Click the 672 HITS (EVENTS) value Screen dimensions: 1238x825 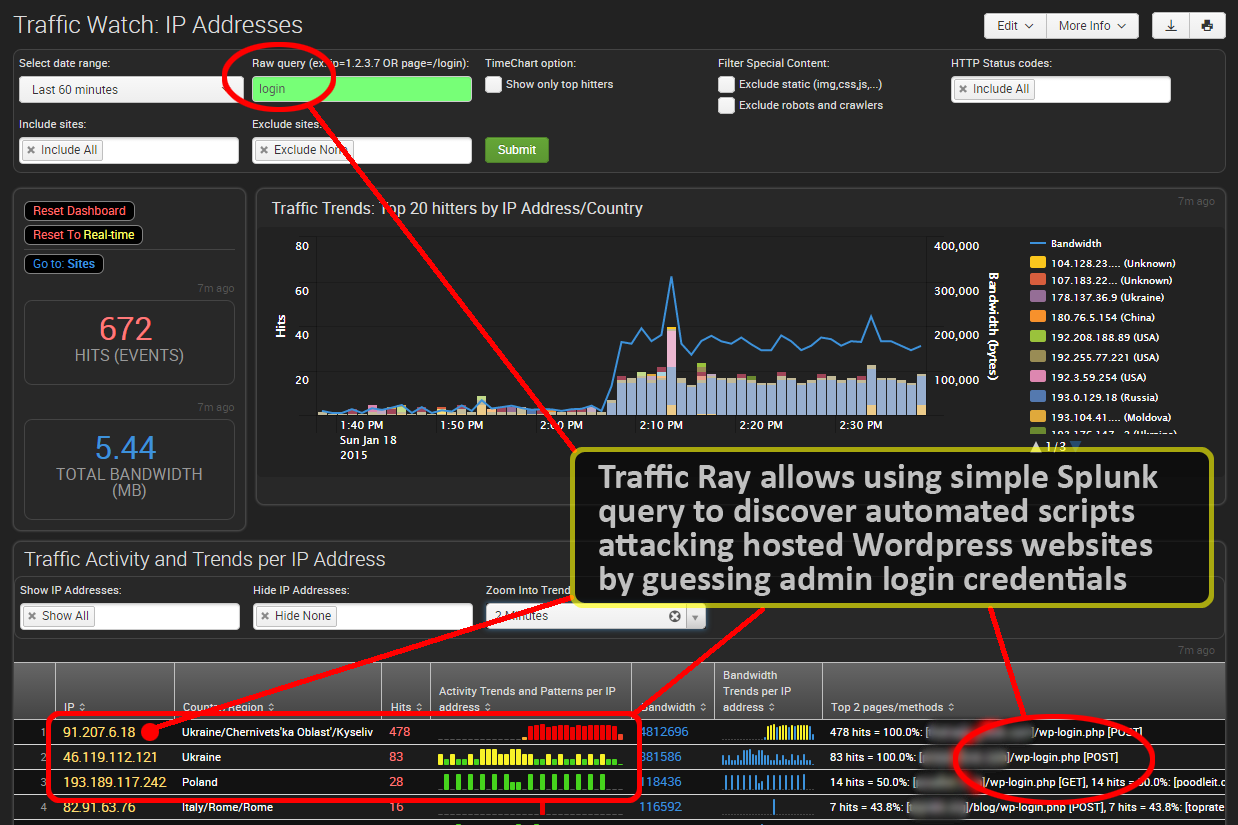tap(126, 329)
